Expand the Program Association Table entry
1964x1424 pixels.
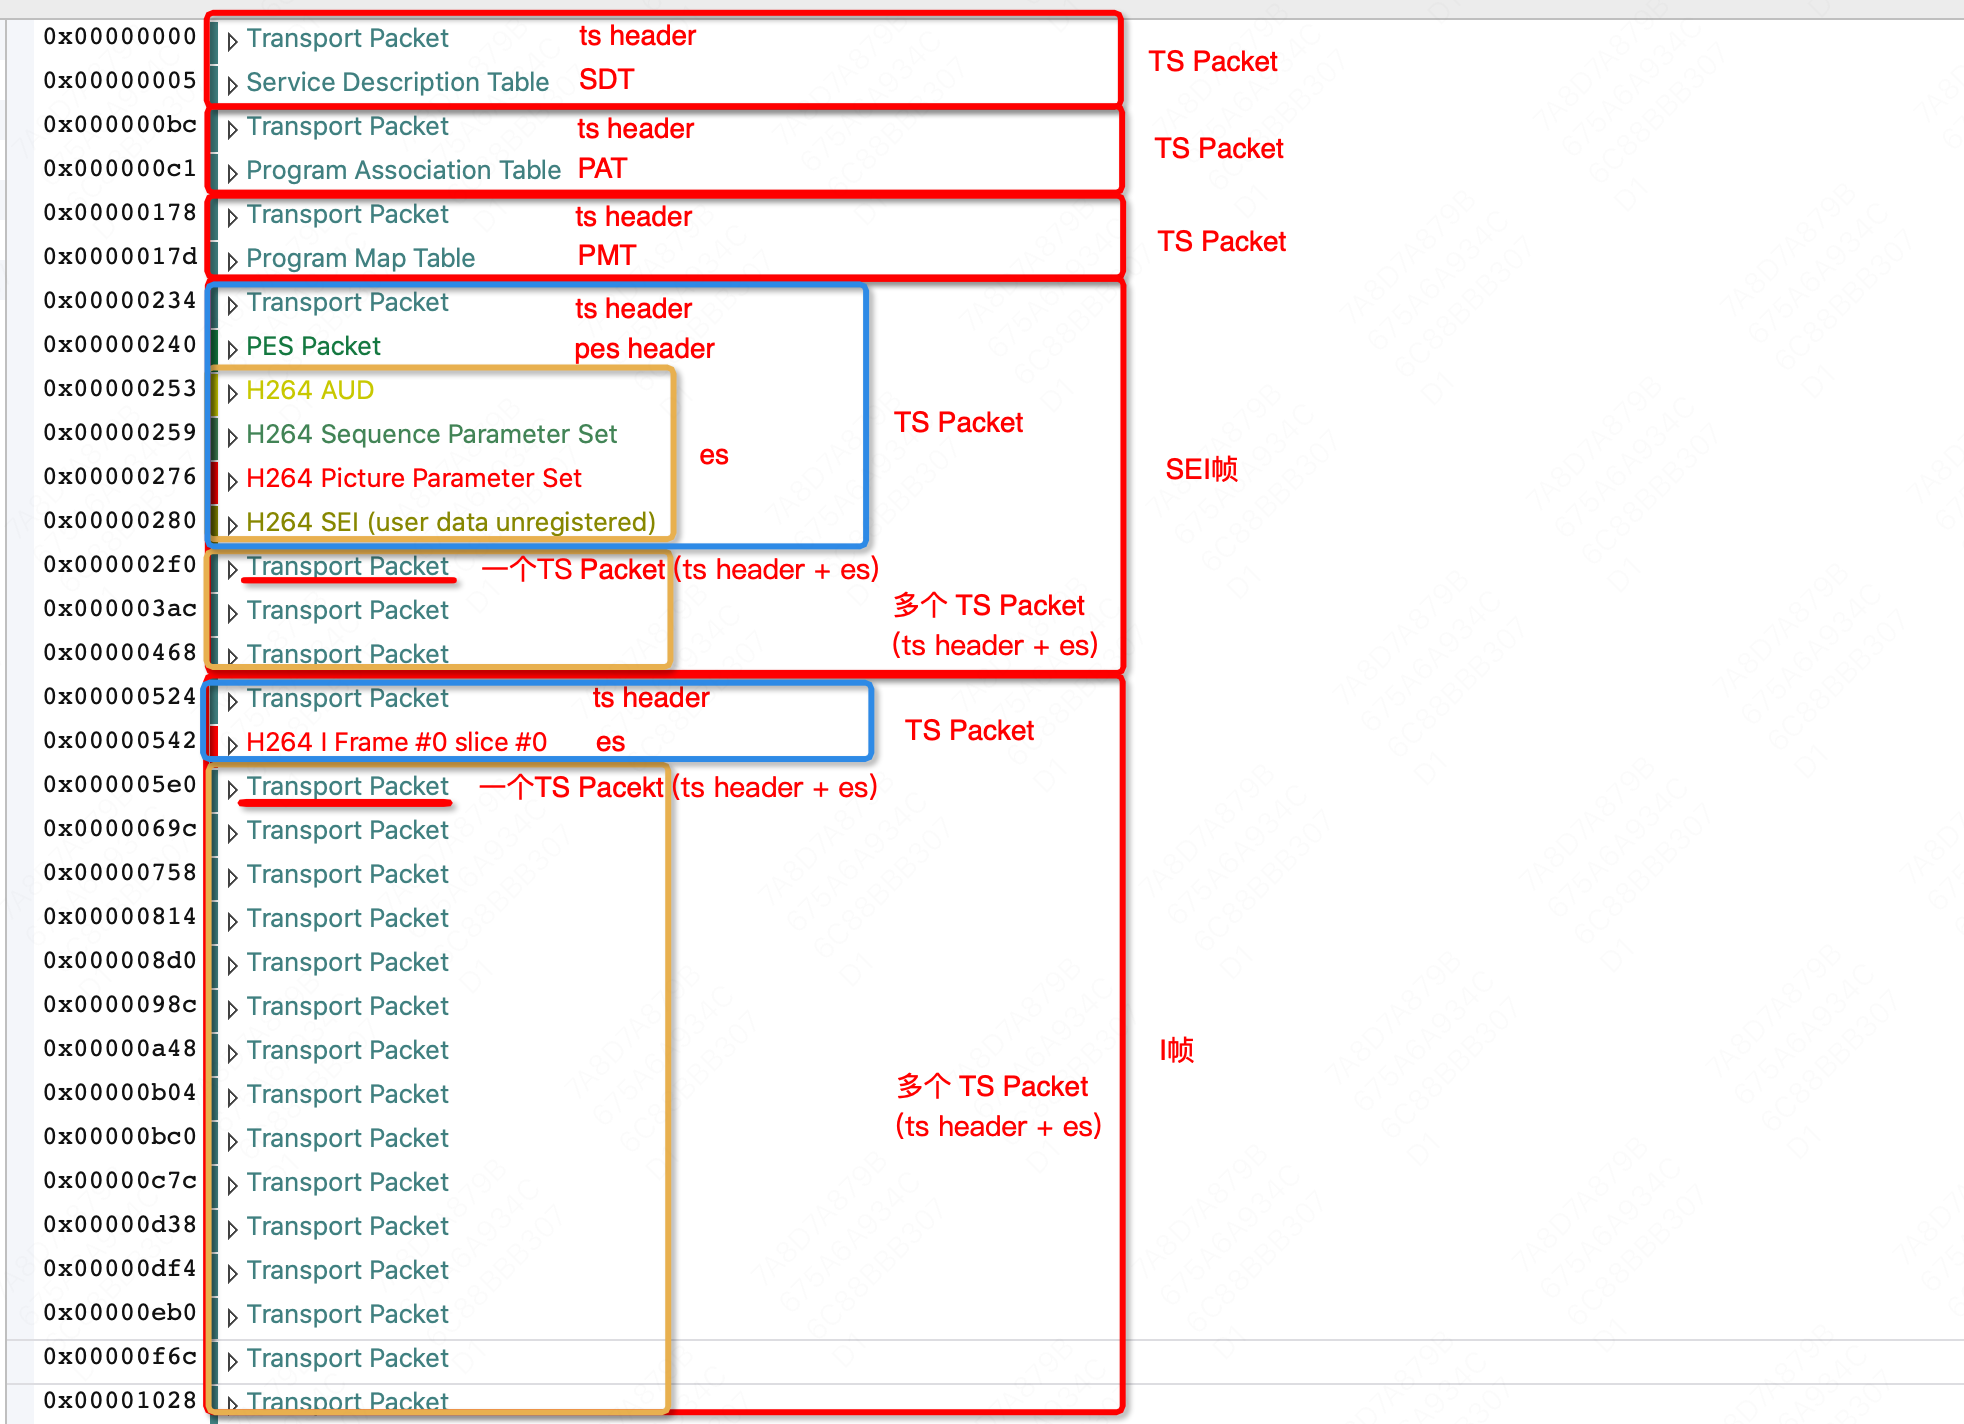pos(232,172)
